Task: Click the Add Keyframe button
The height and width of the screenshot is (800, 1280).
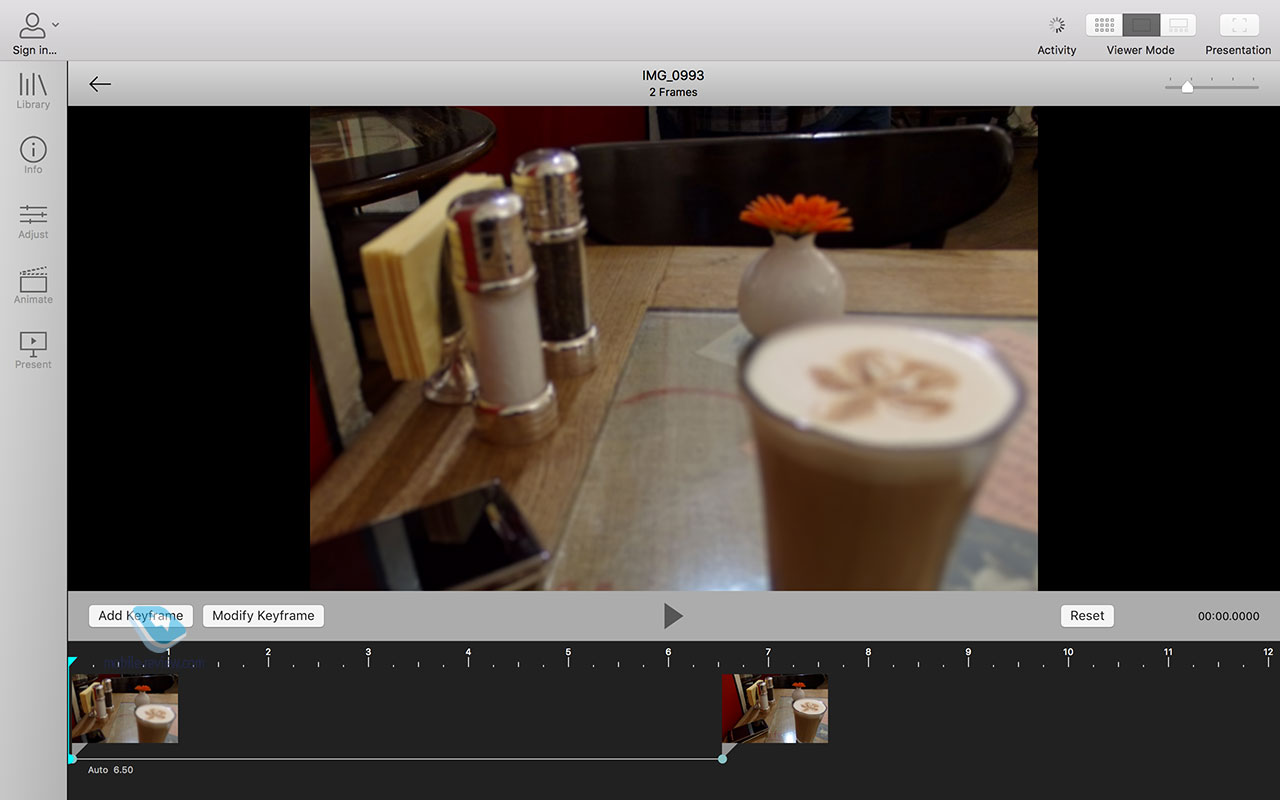Action: pos(140,616)
